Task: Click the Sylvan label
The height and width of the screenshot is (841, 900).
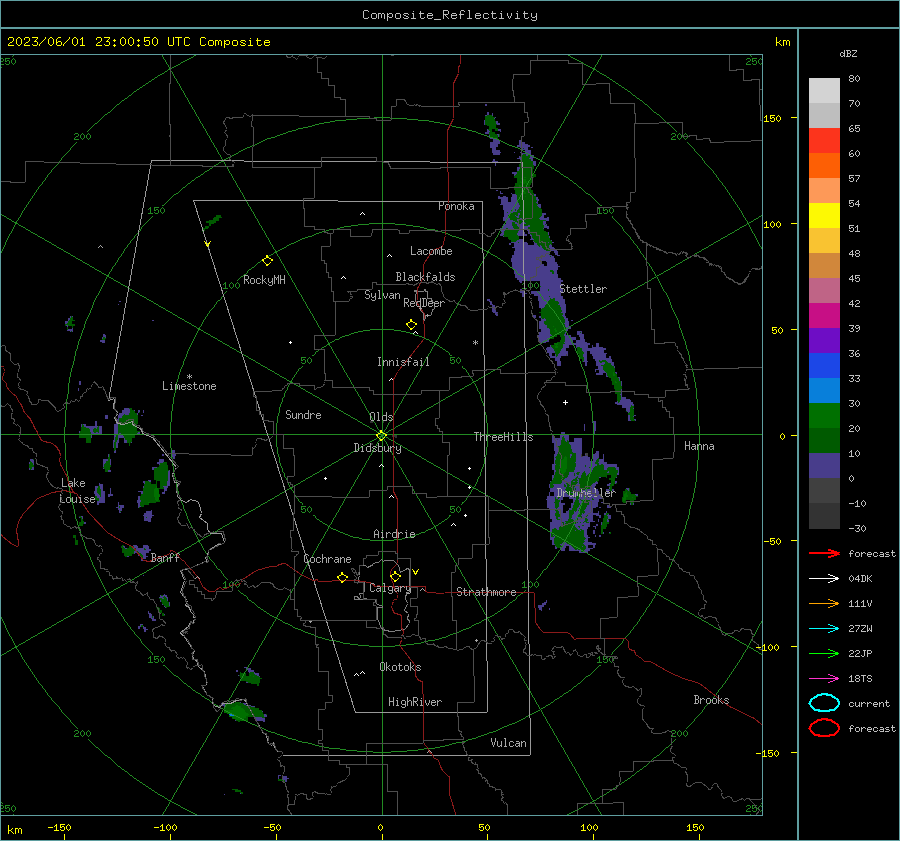Action: (382, 295)
